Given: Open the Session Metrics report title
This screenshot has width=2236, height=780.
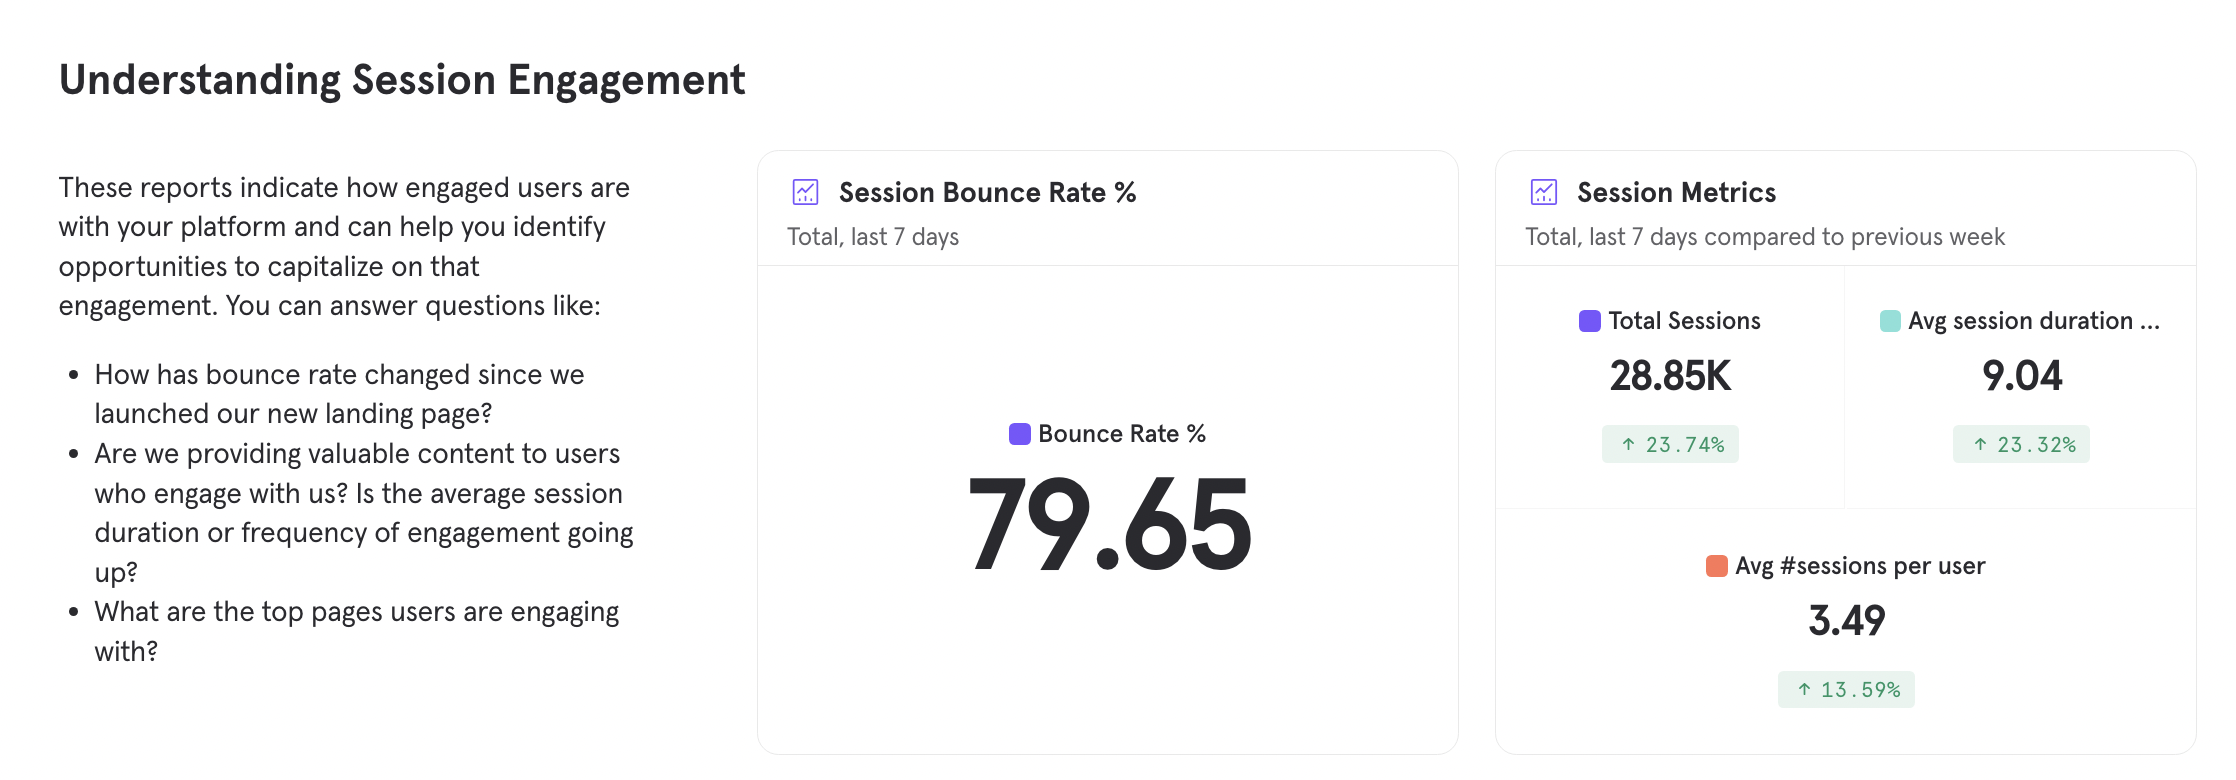Looking at the screenshot, I should [1676, 192].
